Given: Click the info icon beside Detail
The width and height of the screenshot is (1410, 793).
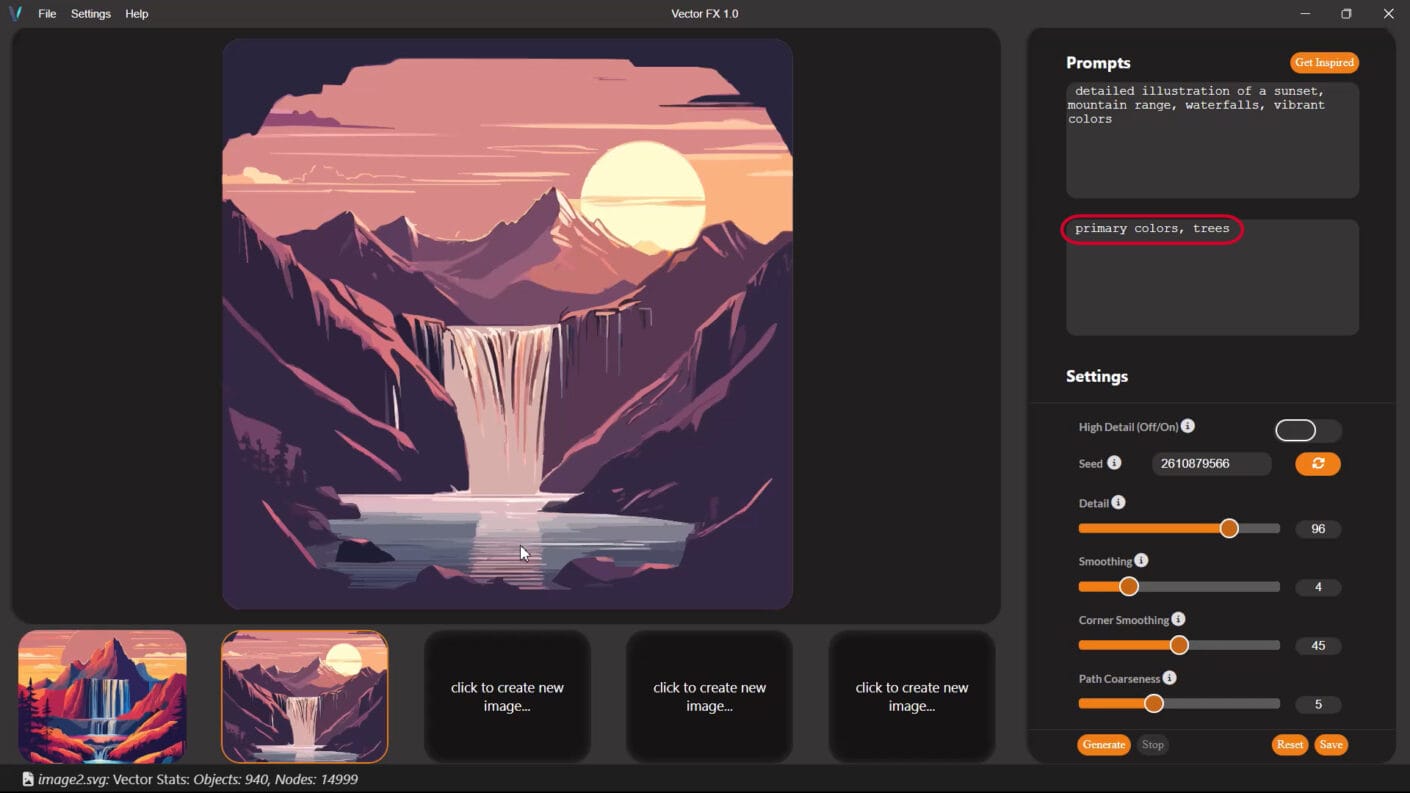Looking at the screenshot, I should [x=1120, y=502].
